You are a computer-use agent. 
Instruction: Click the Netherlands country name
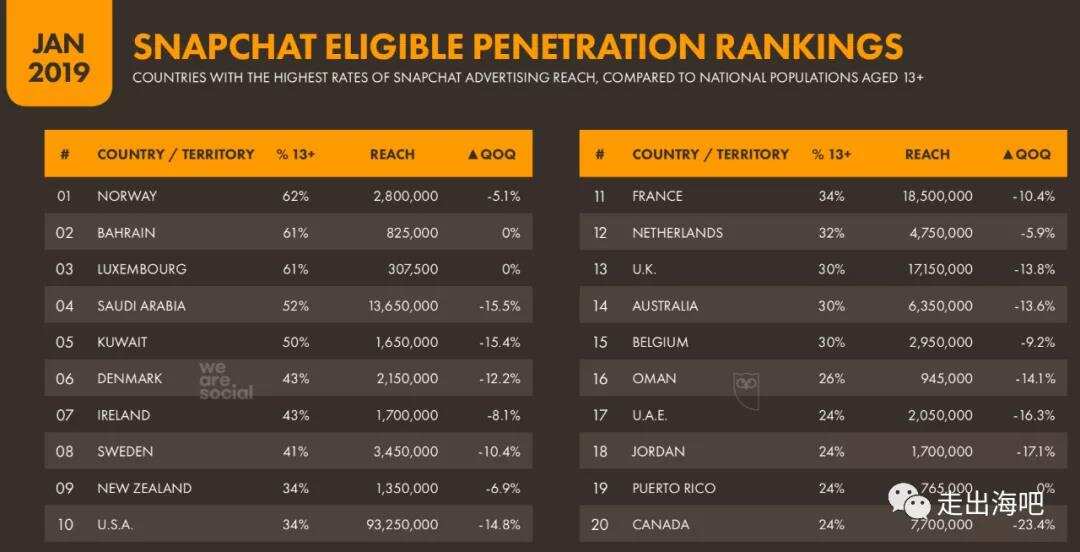[677, 233]
